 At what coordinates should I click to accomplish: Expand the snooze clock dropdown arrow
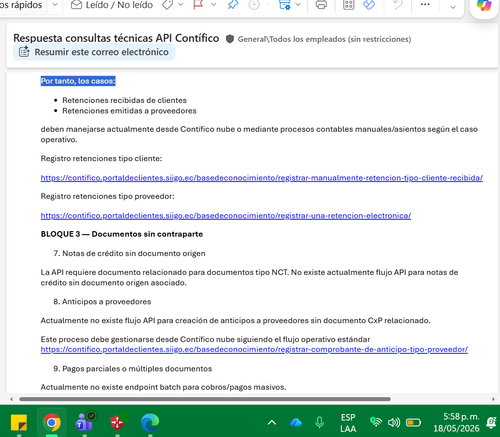(267, 5)
